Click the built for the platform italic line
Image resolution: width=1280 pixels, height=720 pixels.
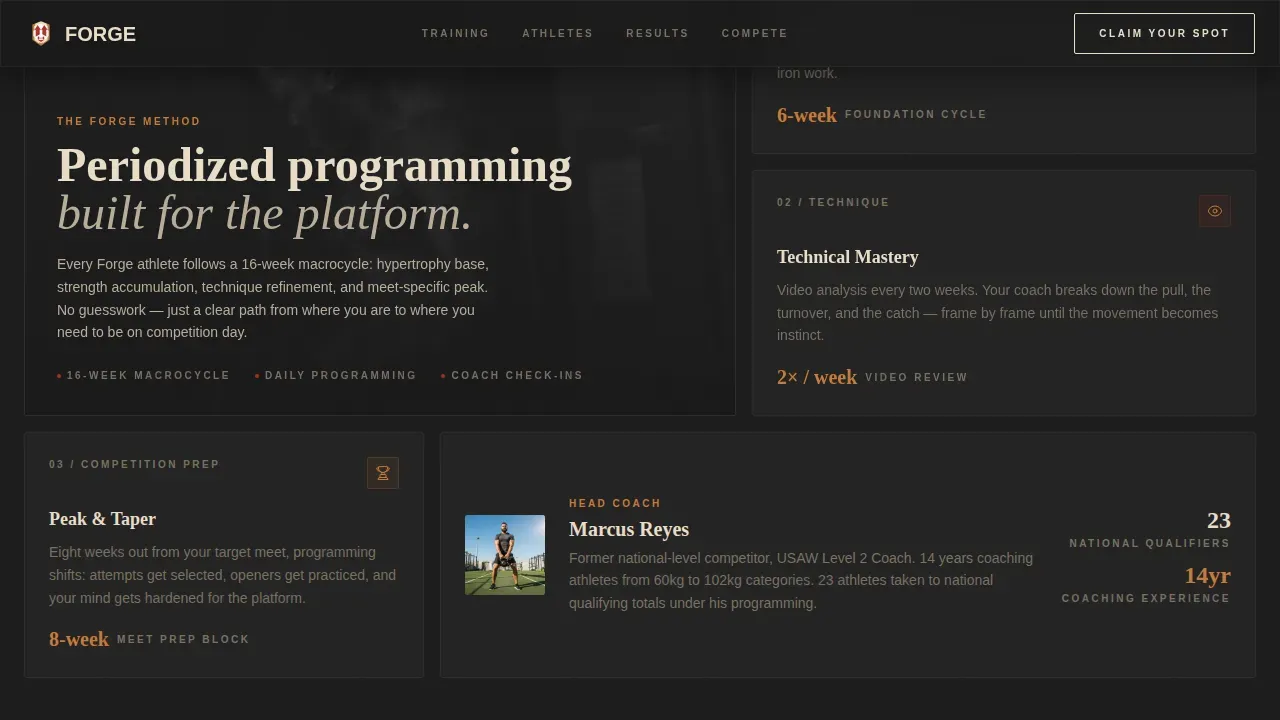point(264,214)
